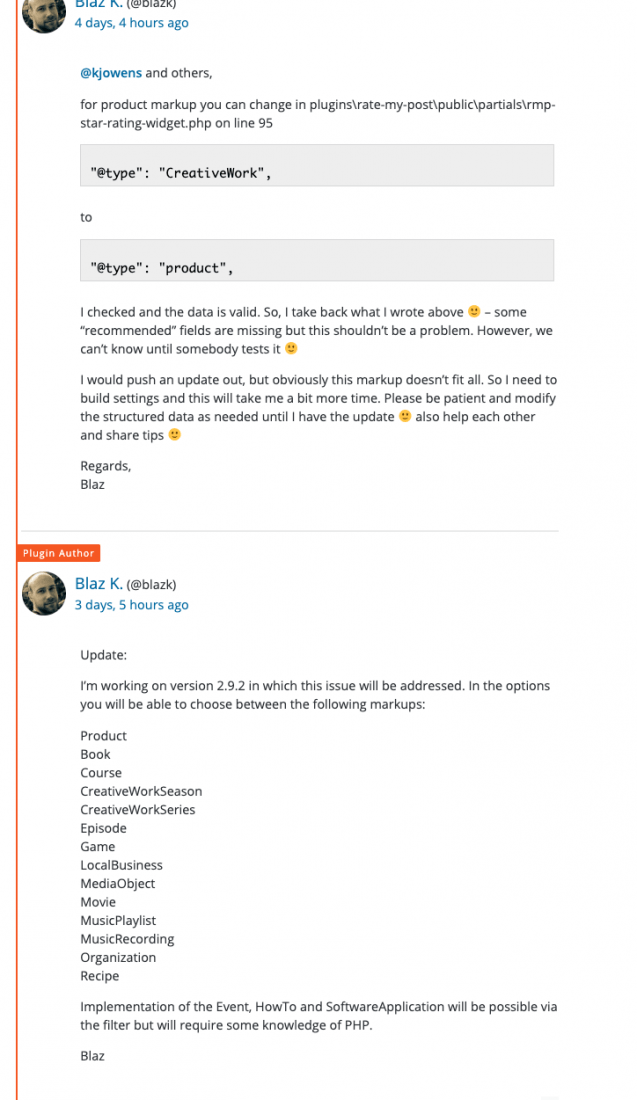Screen dimensions: 637x1100
Task: Click the "MusicPlaylist" markup list entry
Action: click(118, 920)
